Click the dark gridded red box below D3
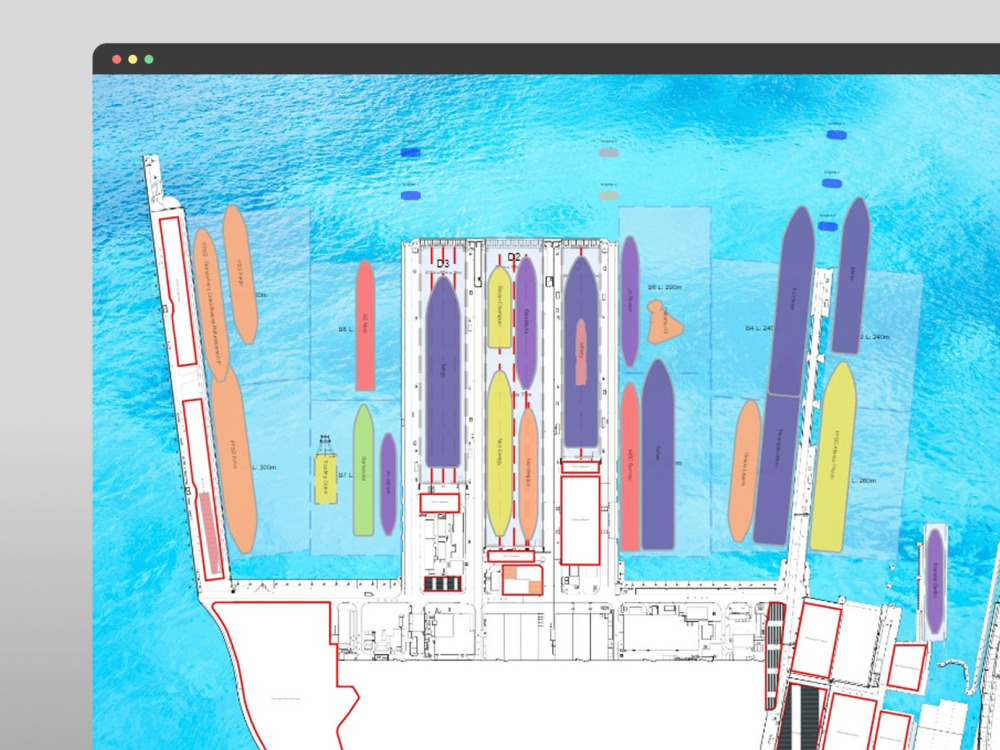This screenshot has height=750, width=1000. click(x=443, y=584)
